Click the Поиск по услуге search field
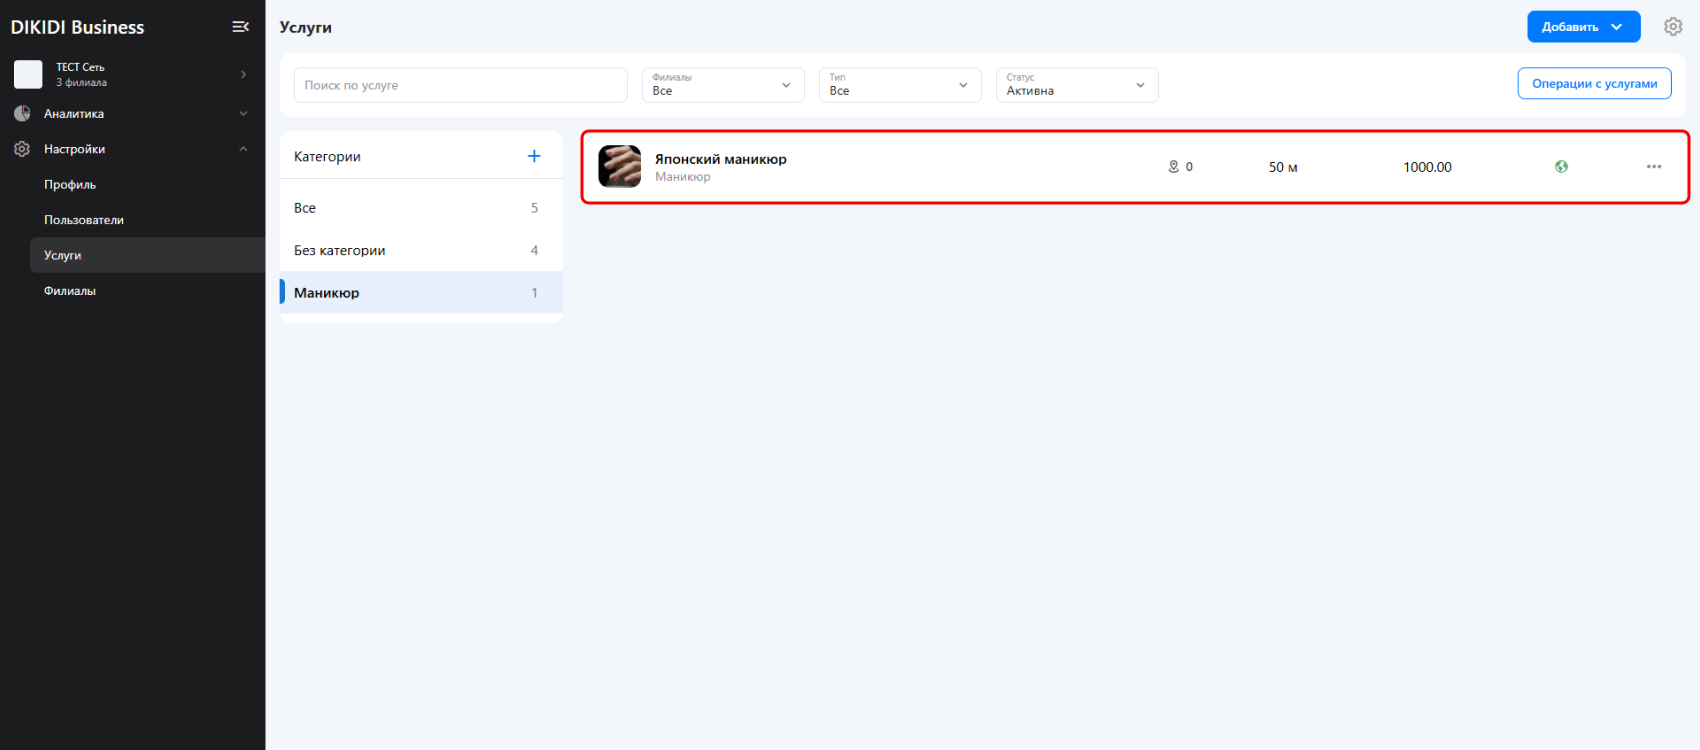The width and height of the screenshot is (1700, 750). point(460,85)
